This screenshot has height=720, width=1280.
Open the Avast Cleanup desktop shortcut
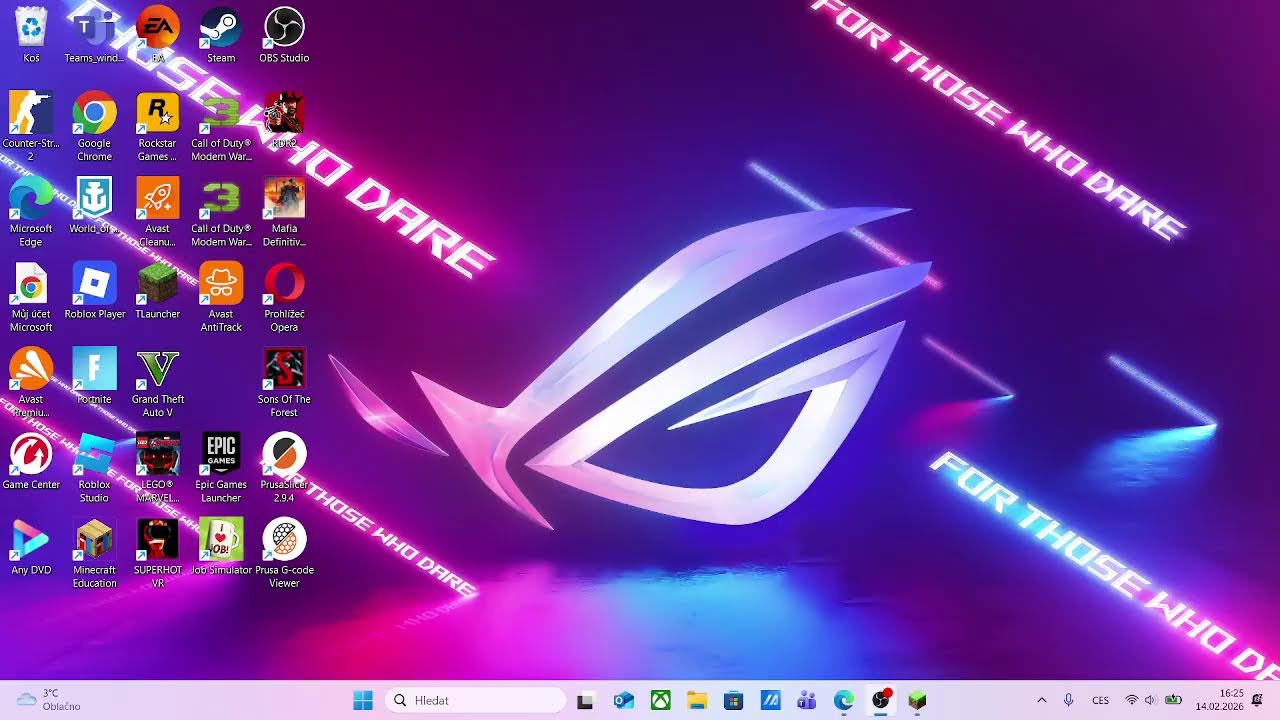pyautogui.click(x=158, y=212)
